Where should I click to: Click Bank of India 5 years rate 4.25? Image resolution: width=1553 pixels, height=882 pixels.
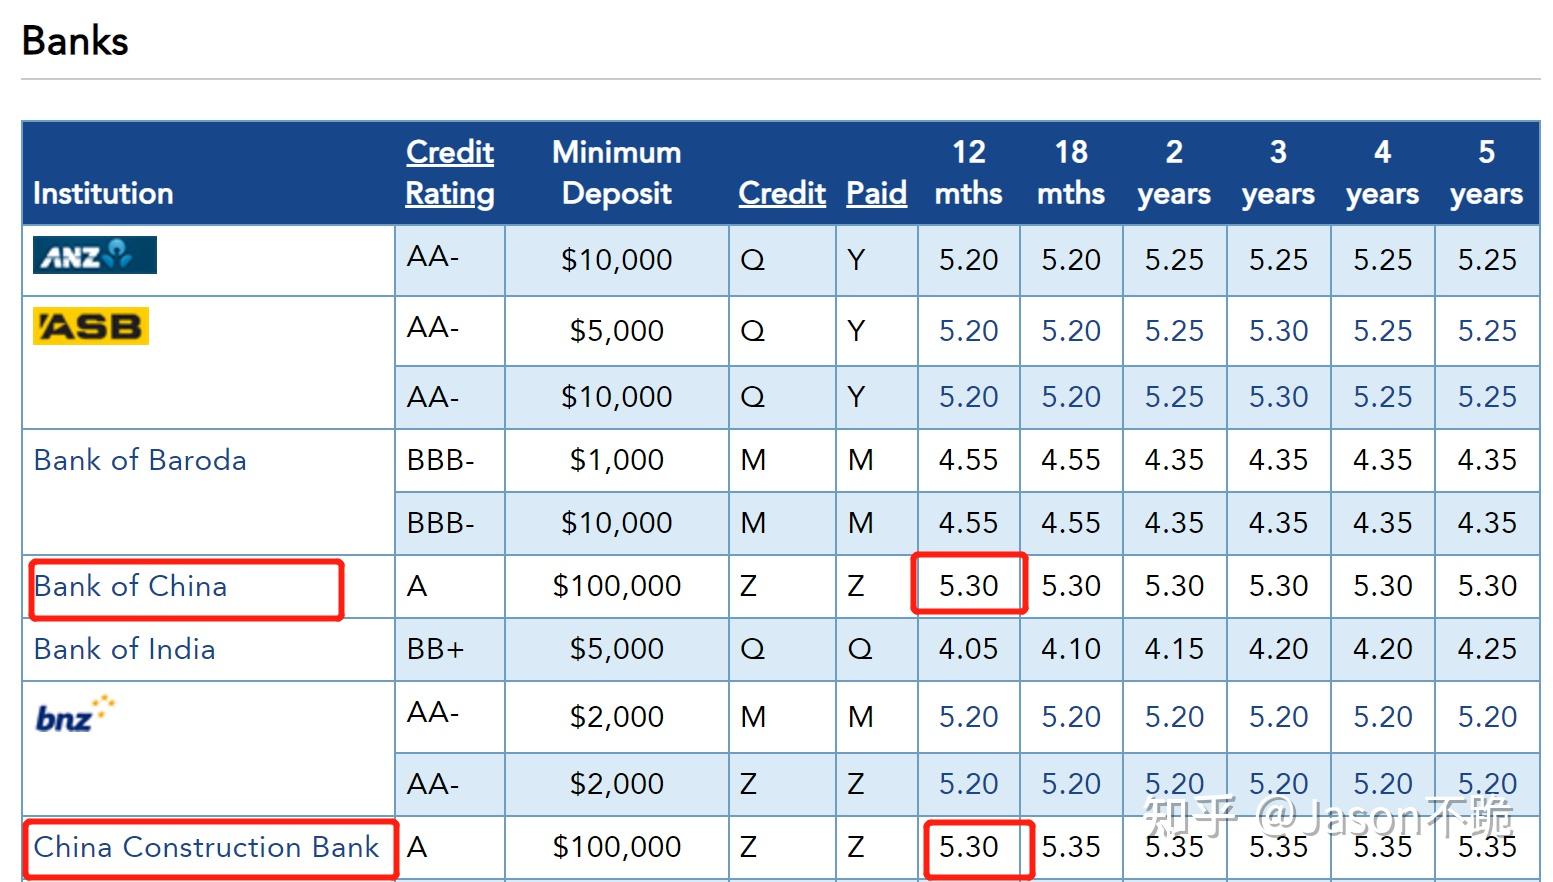1487,649
